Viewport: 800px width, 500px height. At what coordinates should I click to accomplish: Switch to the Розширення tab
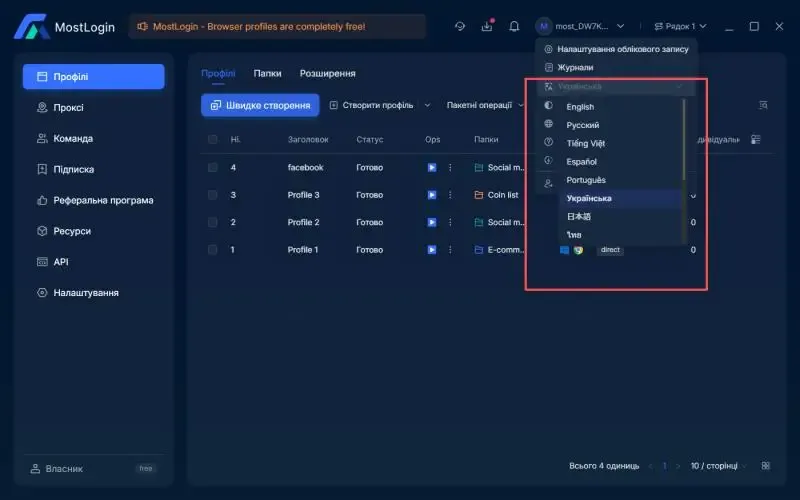pos(328,73)
